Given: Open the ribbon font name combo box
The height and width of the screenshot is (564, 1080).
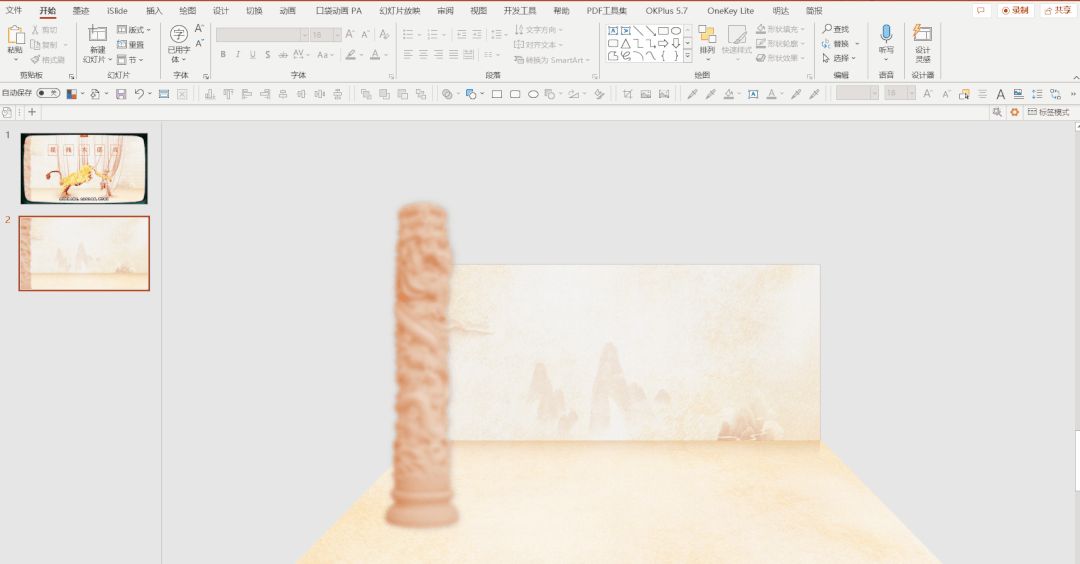Looking at the screenshot, I should click(x=262, y=34).
